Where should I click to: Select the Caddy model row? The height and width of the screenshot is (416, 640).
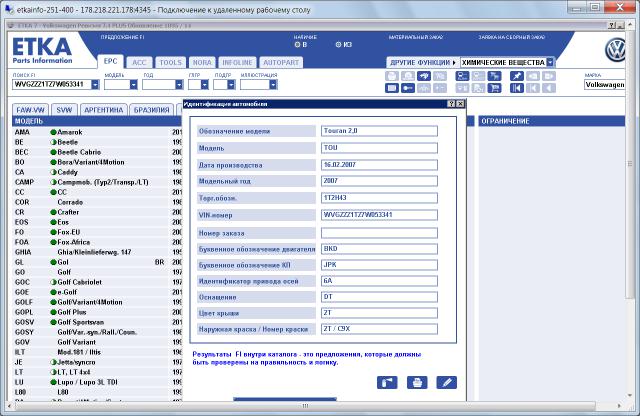(x=97, y=172)
